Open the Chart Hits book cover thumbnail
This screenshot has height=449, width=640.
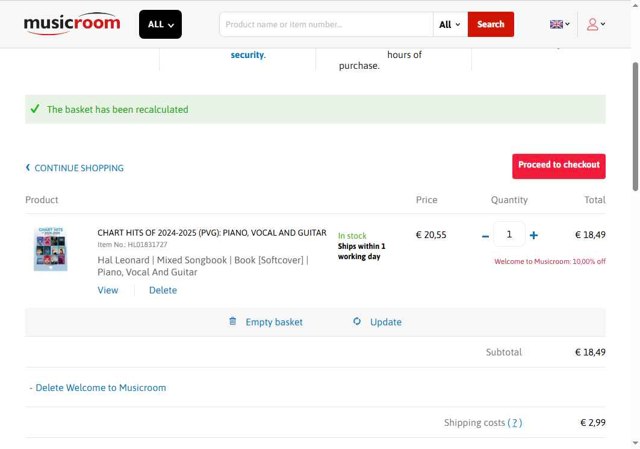pyautogui.click(x=51, y=249)
